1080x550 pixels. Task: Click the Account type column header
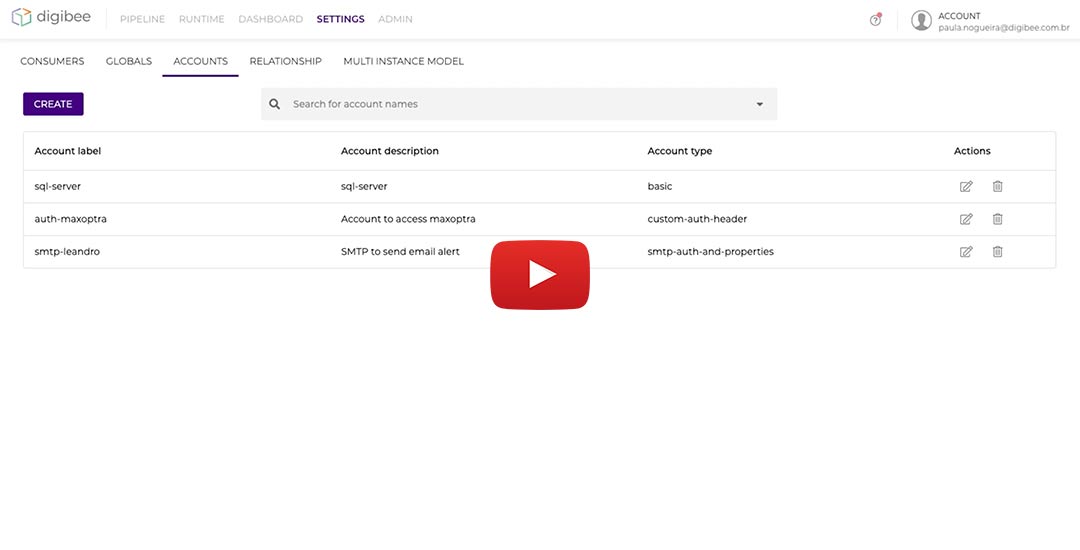680,151
